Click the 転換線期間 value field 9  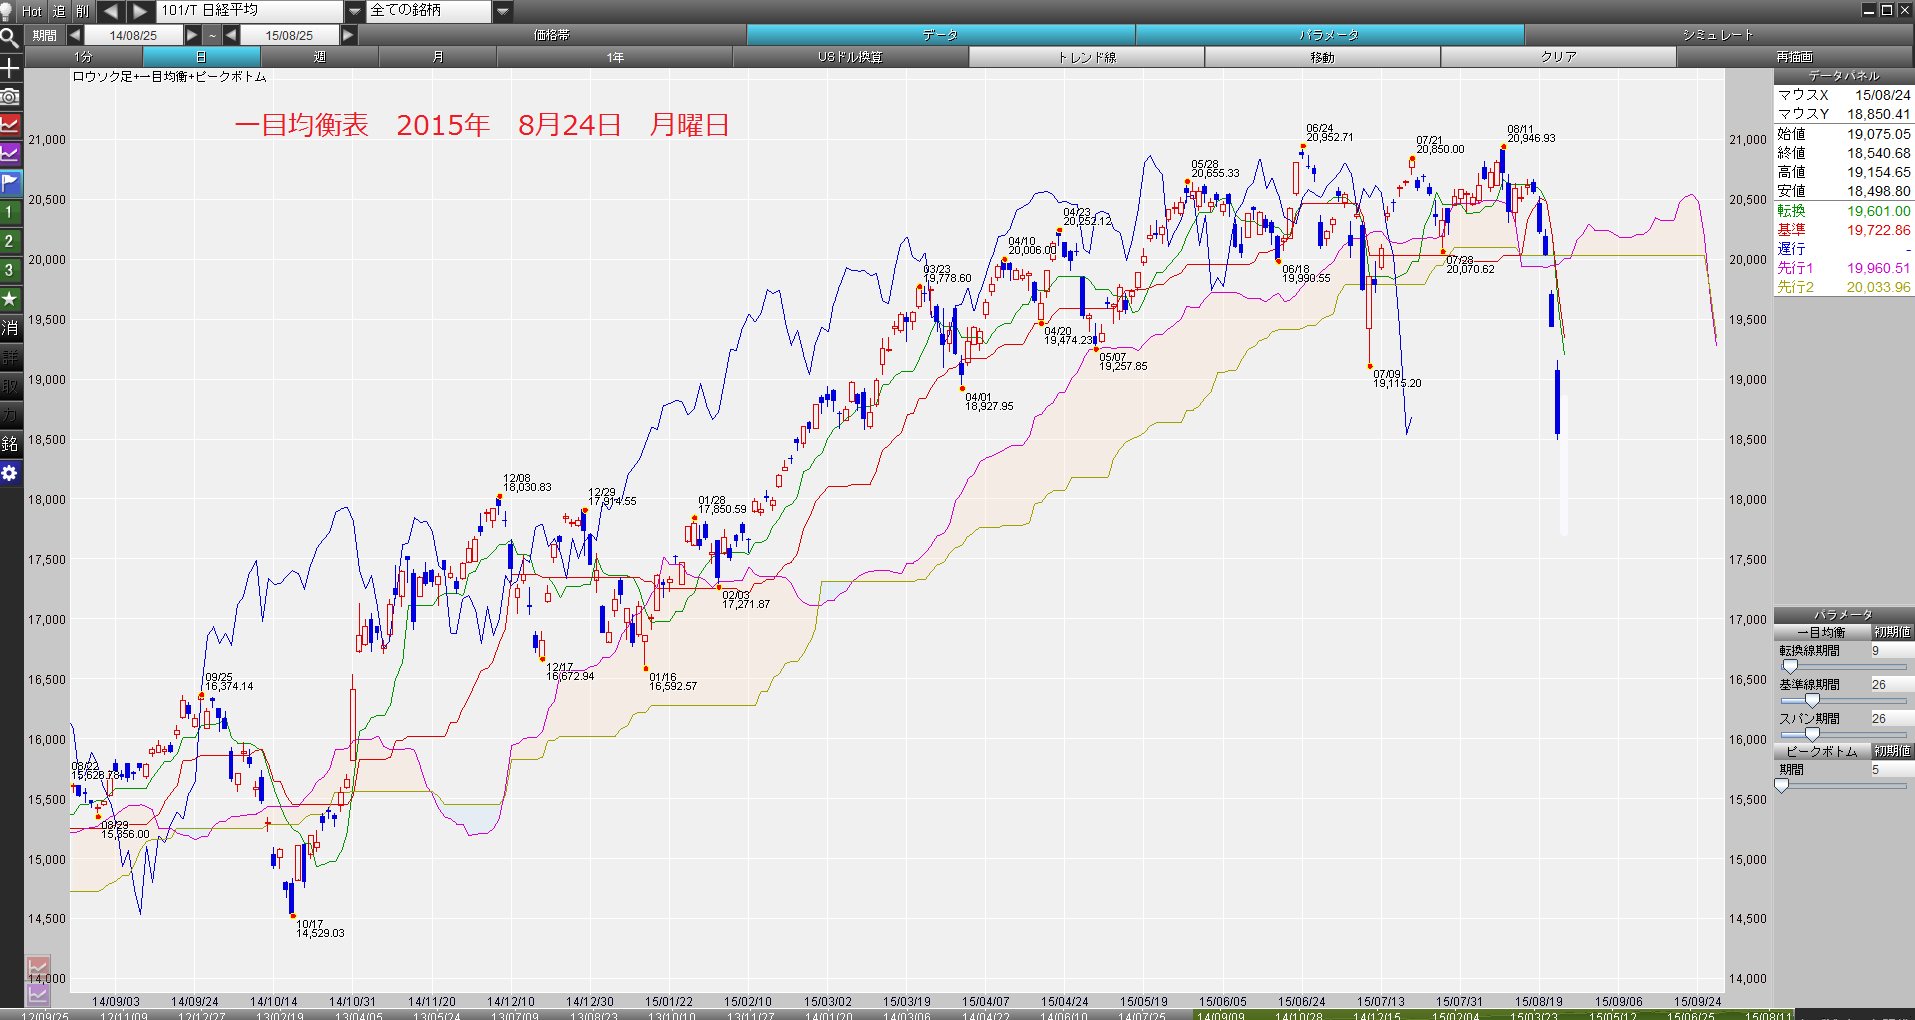pyautogui.click(x=1891, y=651)
